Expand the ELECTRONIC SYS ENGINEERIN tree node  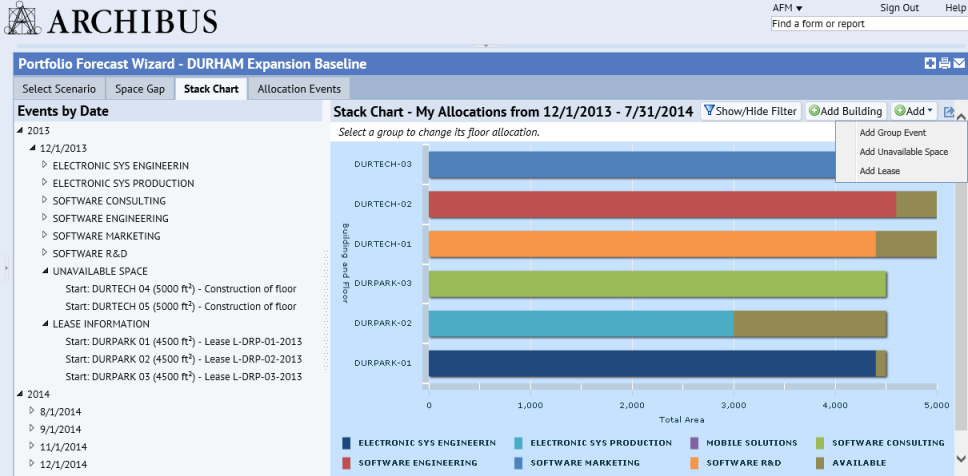(x=44, y=165)
